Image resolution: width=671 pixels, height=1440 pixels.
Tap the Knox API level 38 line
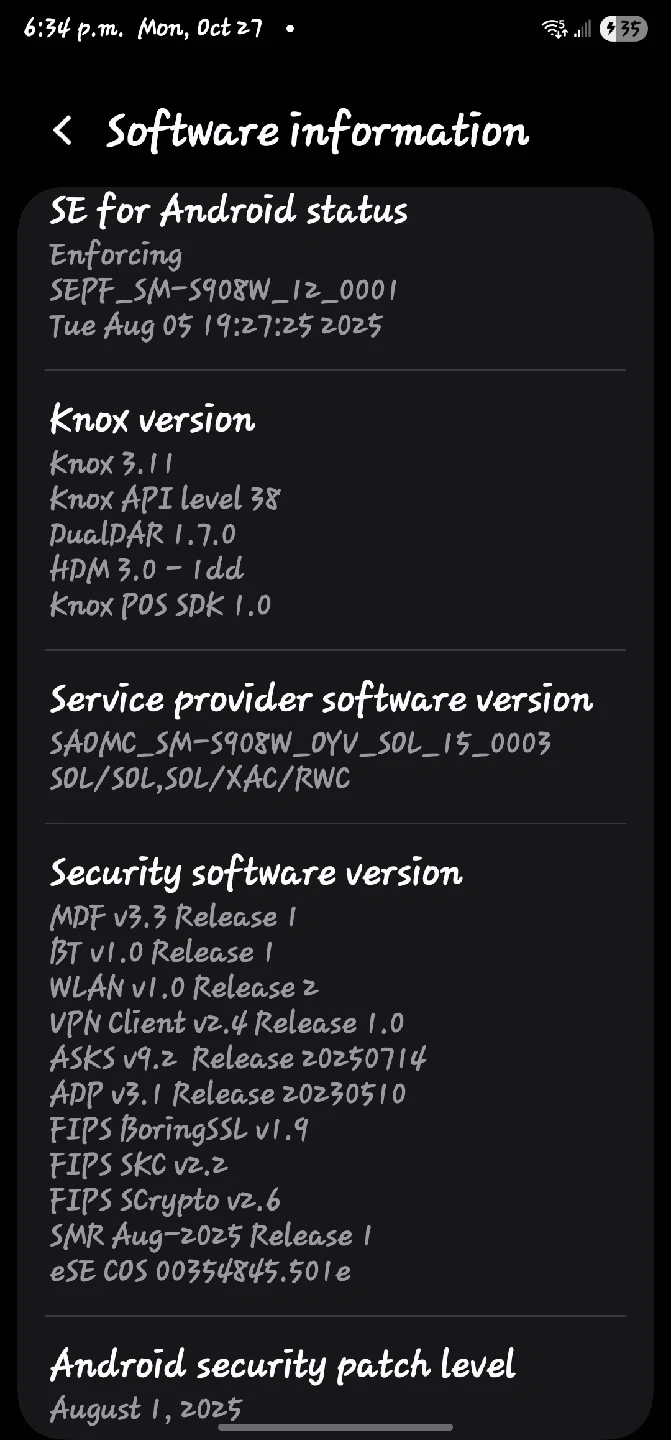coord(165,498)
